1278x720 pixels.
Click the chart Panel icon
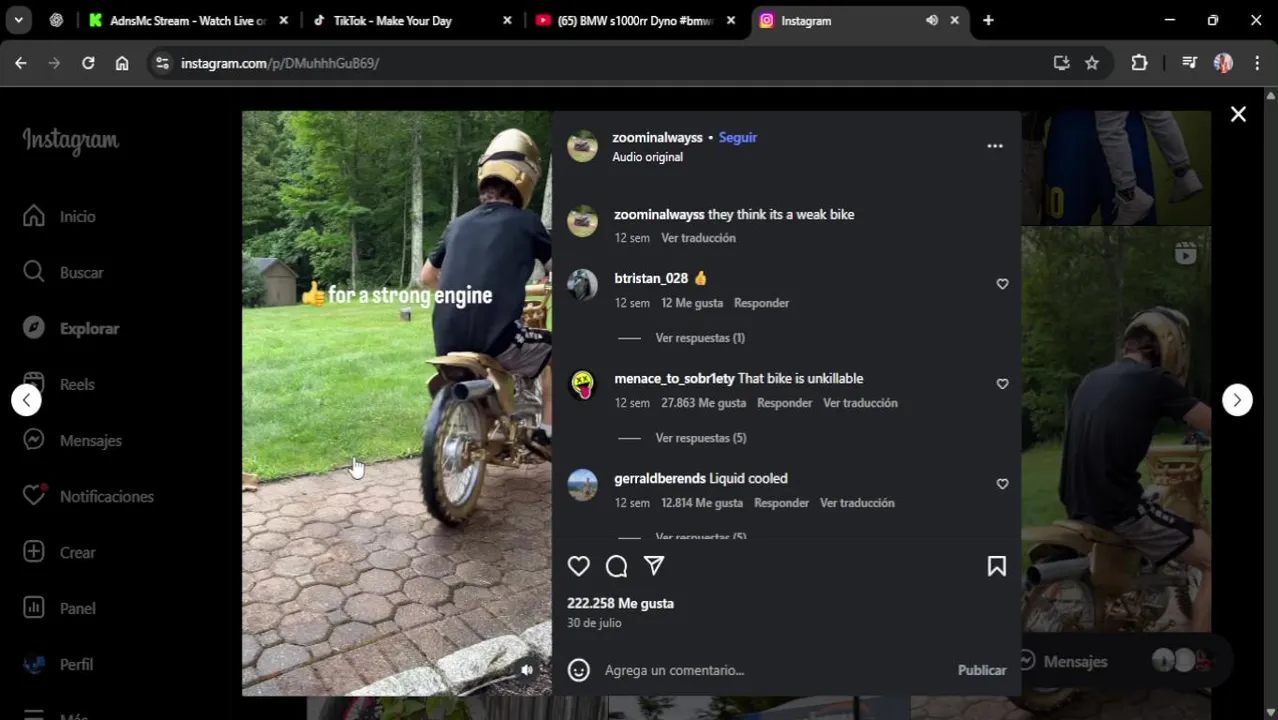34,608
